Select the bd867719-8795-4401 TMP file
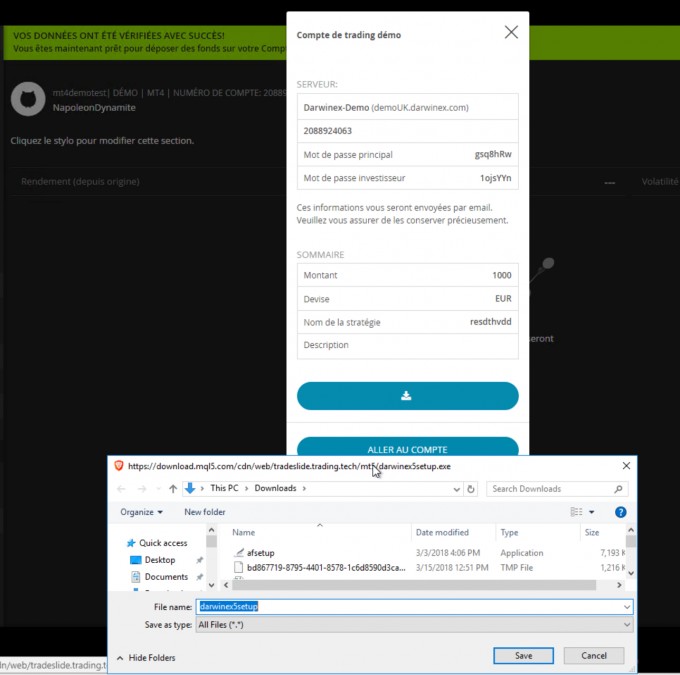 (x=428, y=567)
